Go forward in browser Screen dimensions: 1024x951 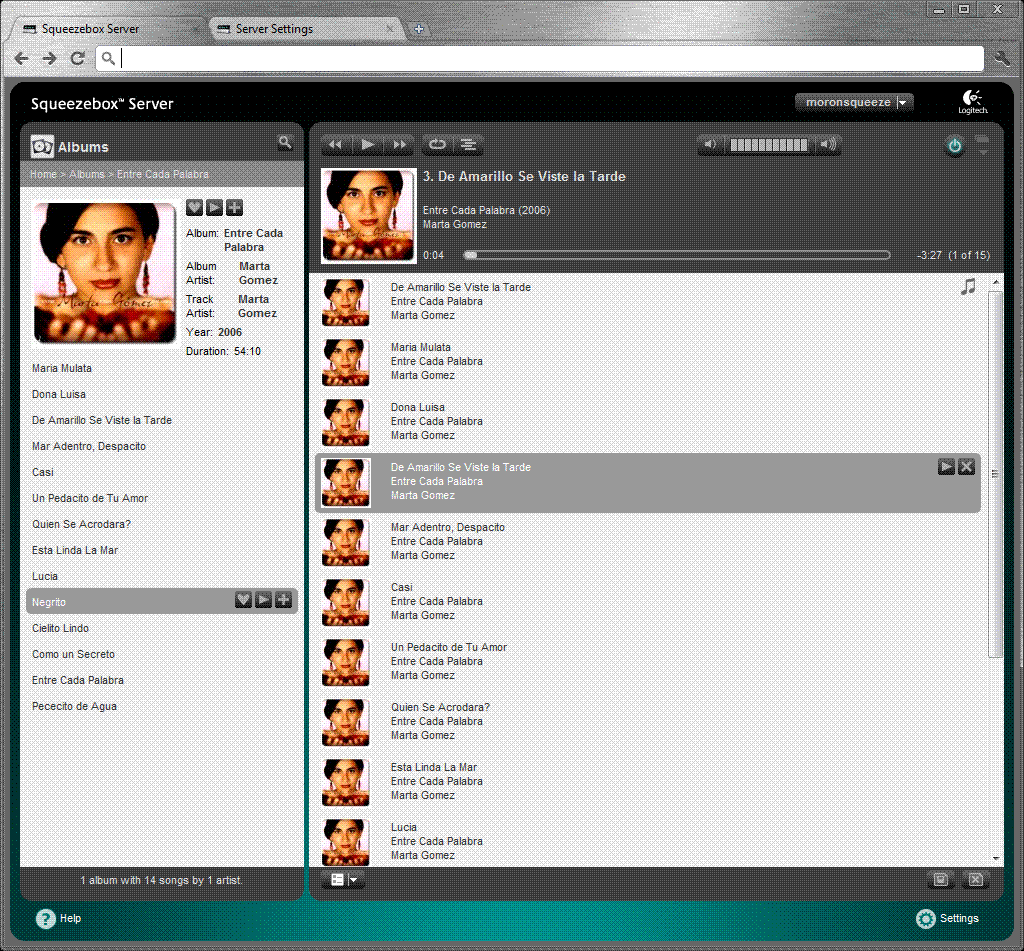point(50,58)
